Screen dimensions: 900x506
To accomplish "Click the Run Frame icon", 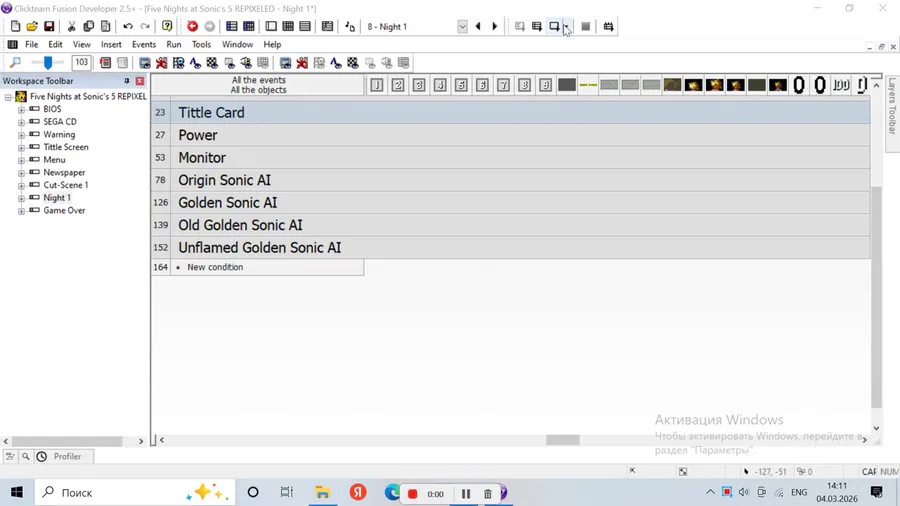I will click(x=554, y=26).
